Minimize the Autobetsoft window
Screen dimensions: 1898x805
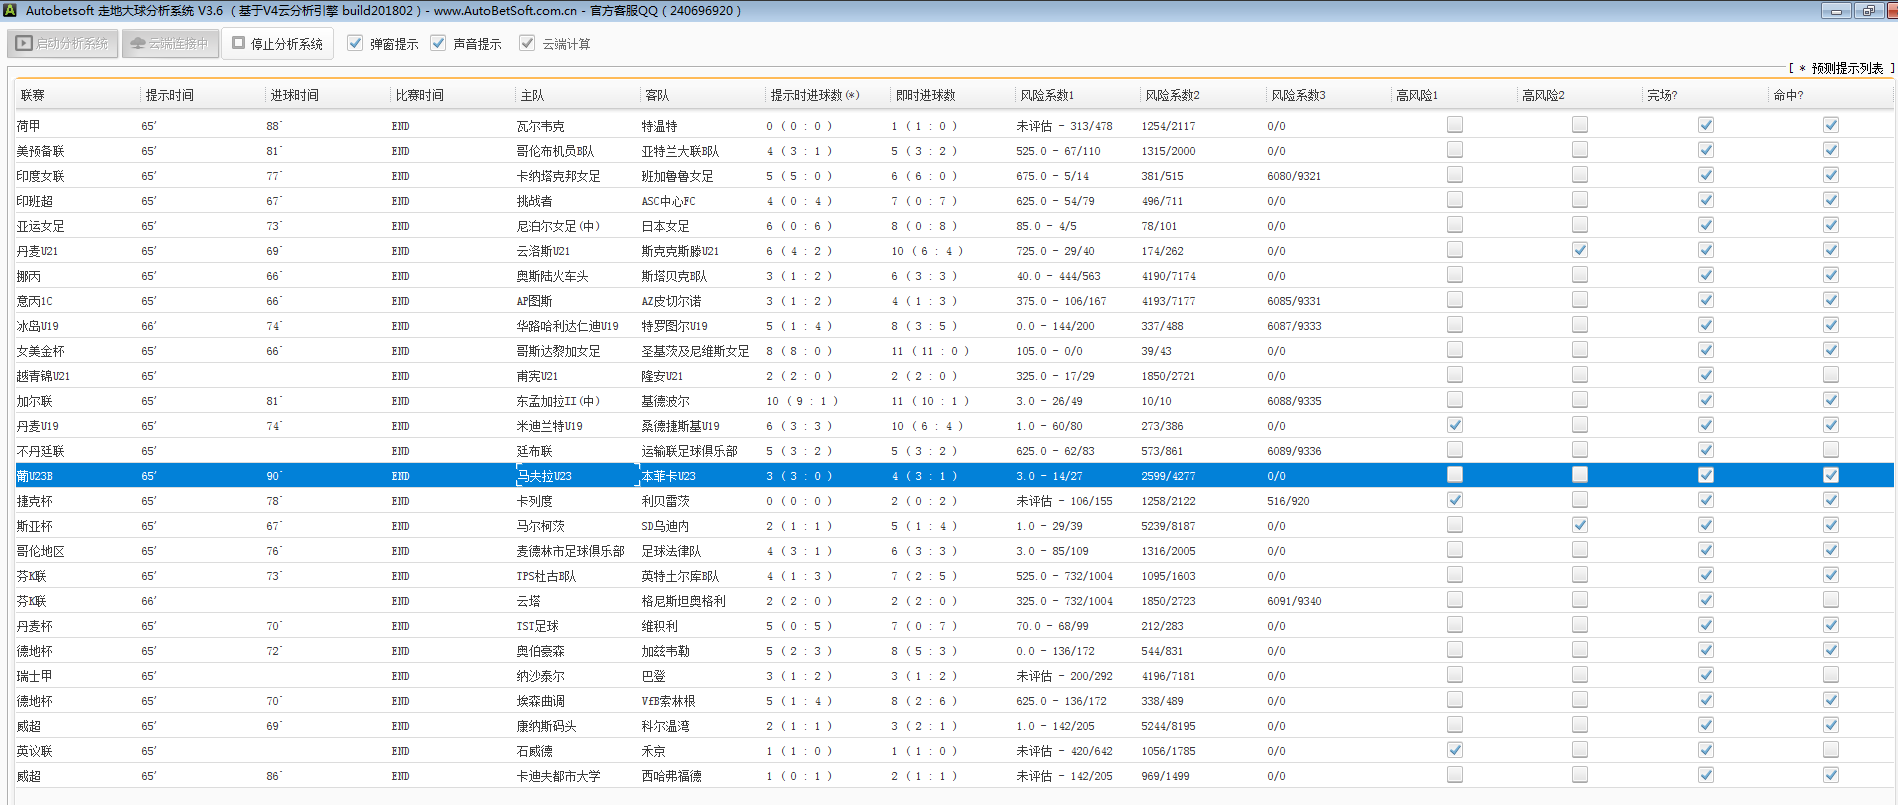pos(1835,11)
